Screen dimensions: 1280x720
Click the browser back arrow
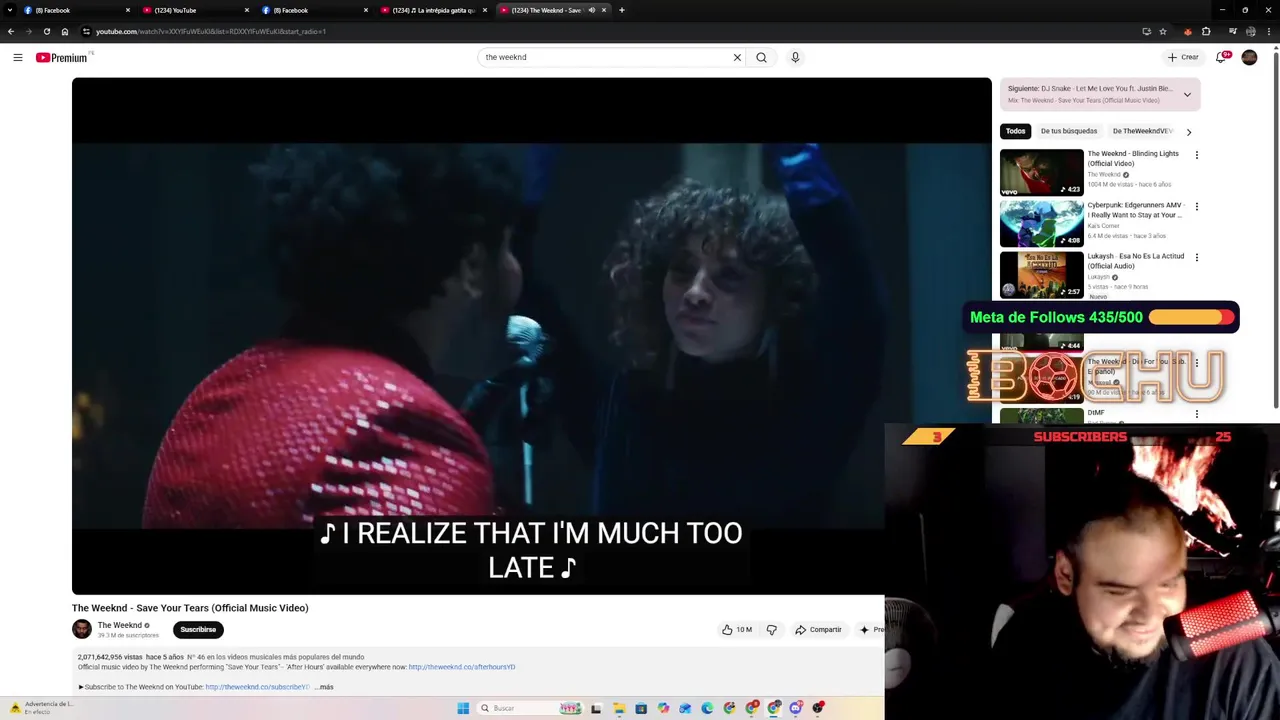(x=11, y=31)
